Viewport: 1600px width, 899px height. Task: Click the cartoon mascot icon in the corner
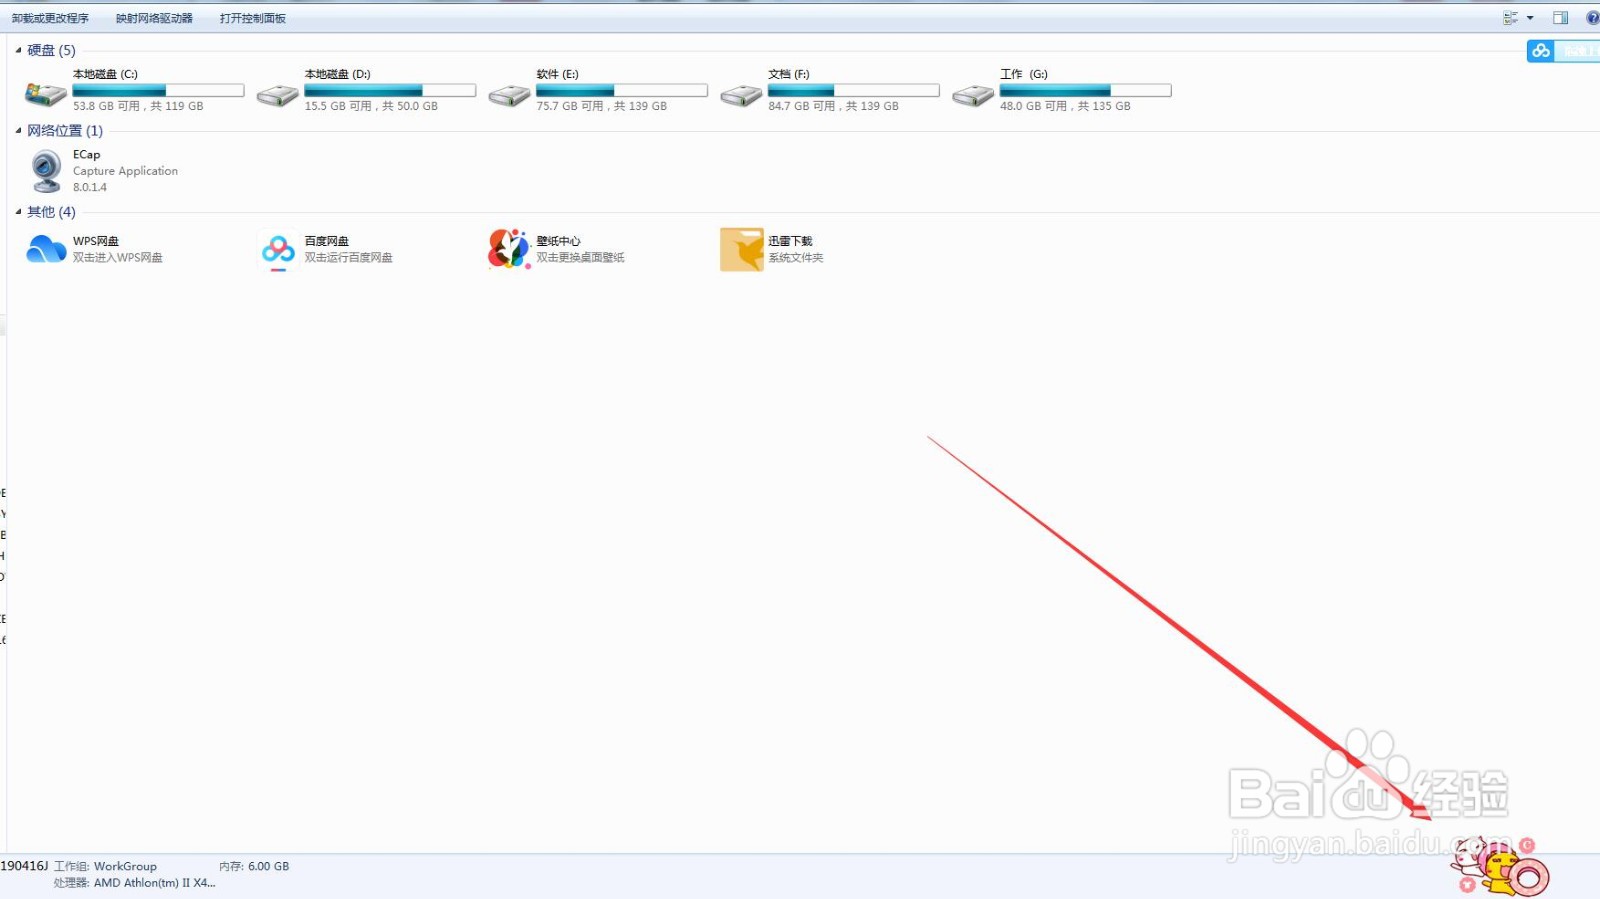point(1499,866)
